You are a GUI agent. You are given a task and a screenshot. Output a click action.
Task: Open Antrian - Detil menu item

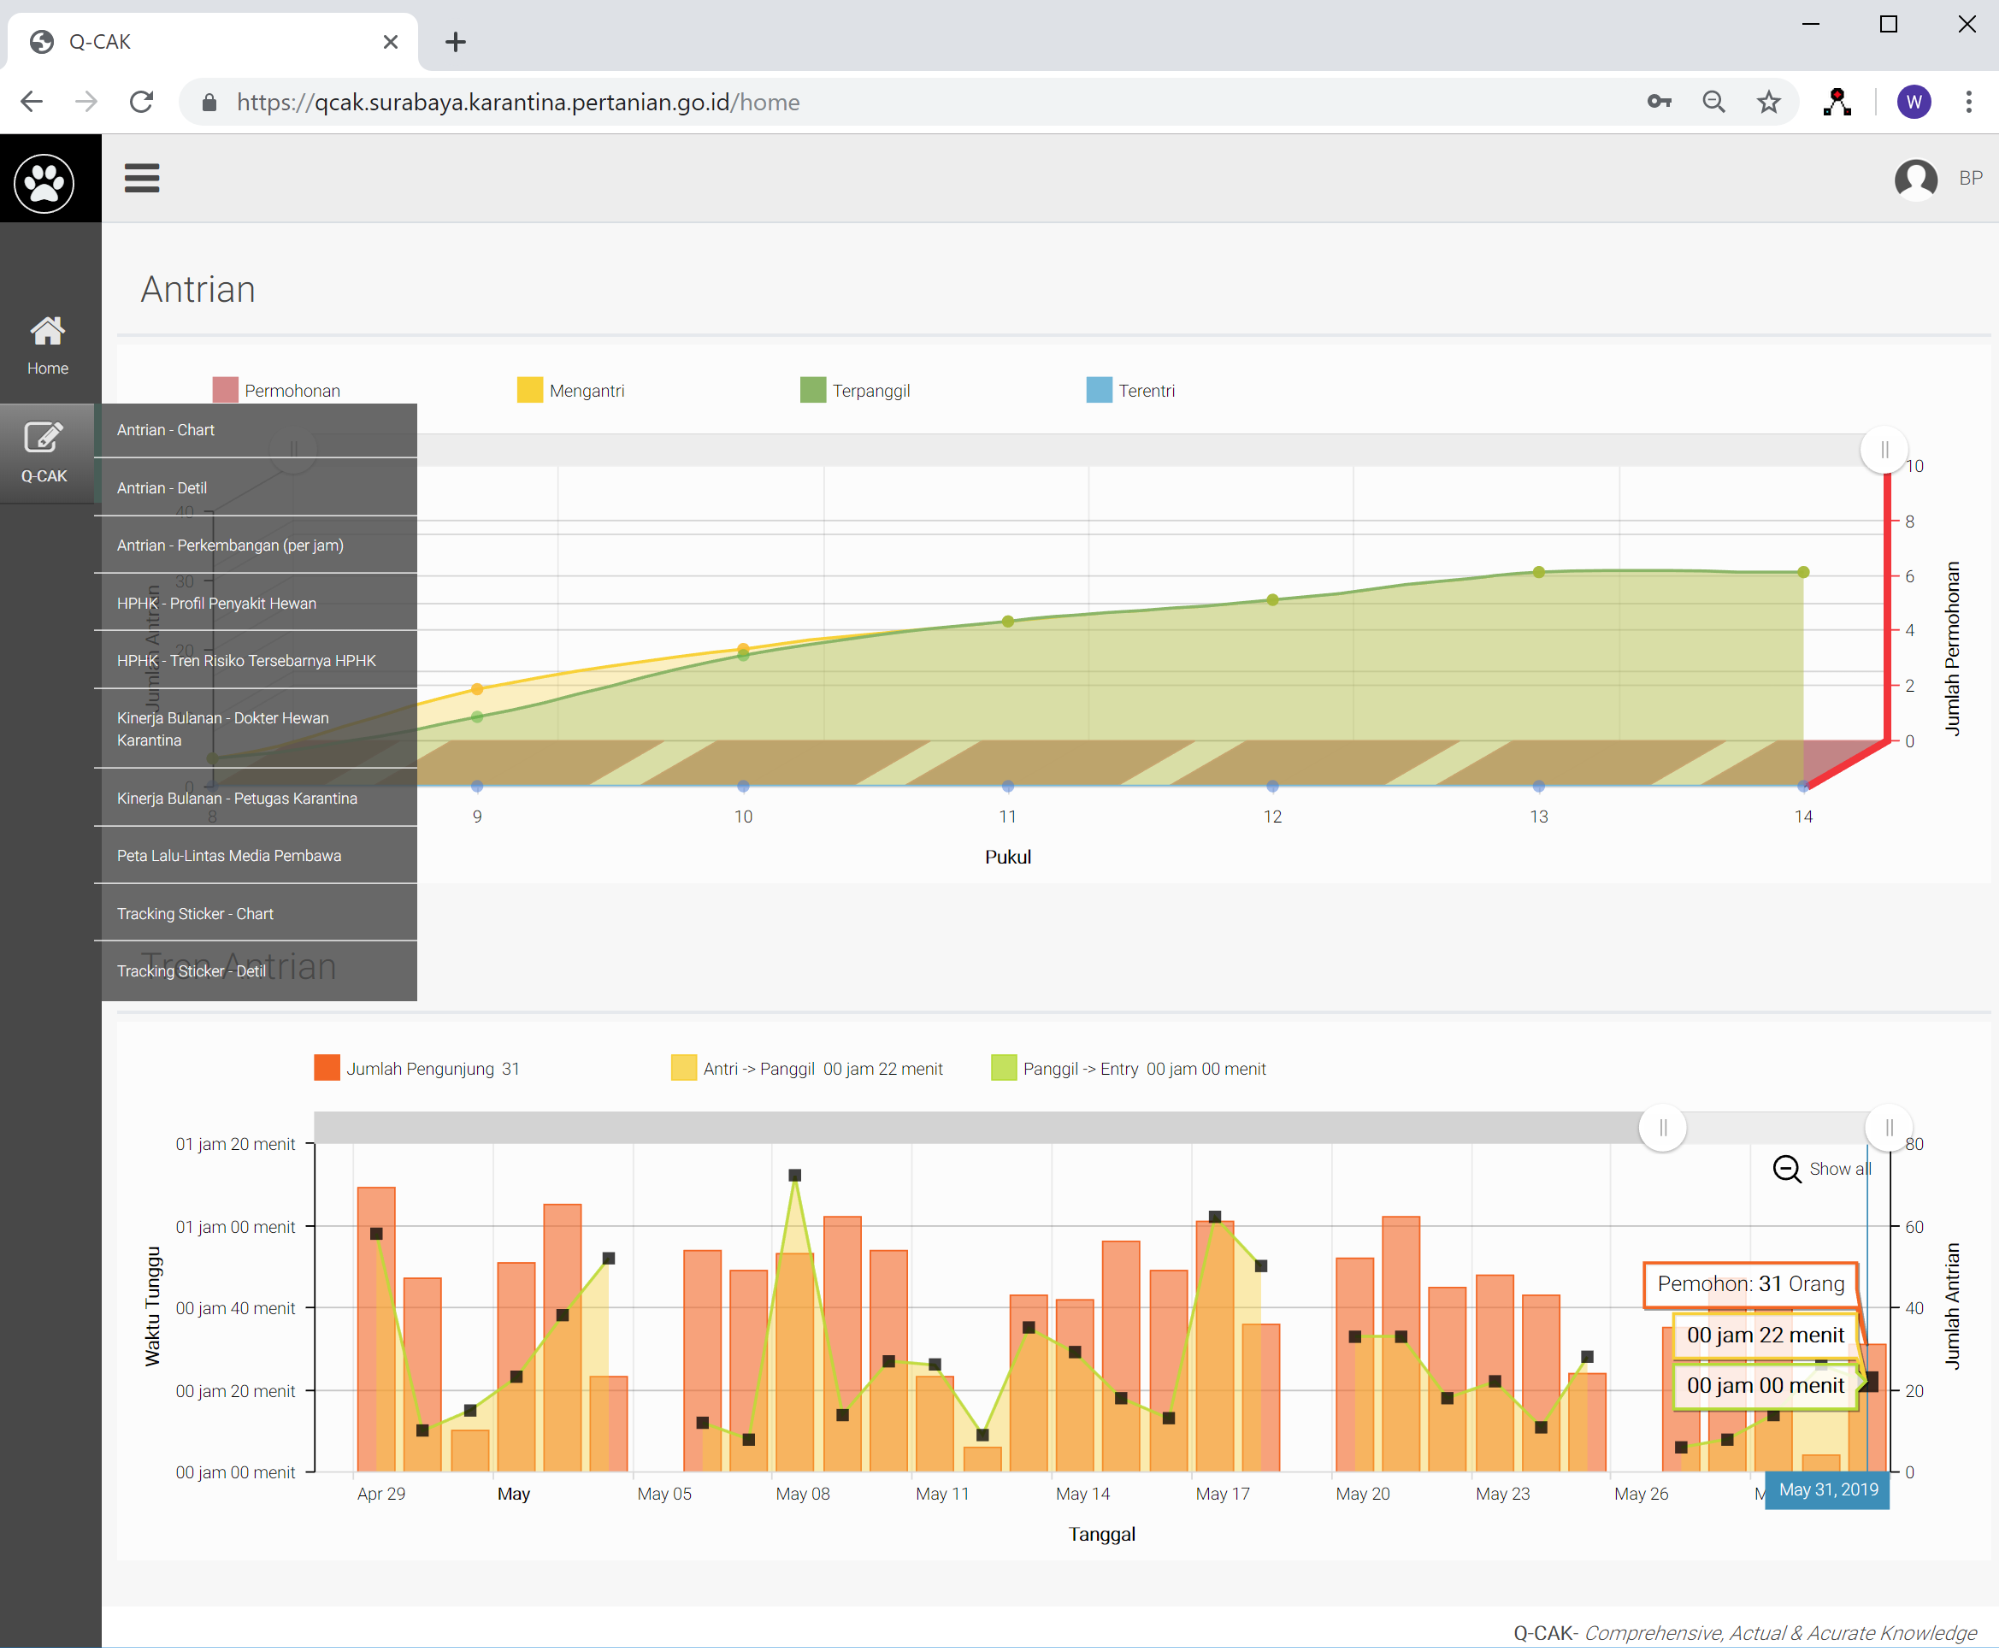pyautogui.click(x=162, y=488)
